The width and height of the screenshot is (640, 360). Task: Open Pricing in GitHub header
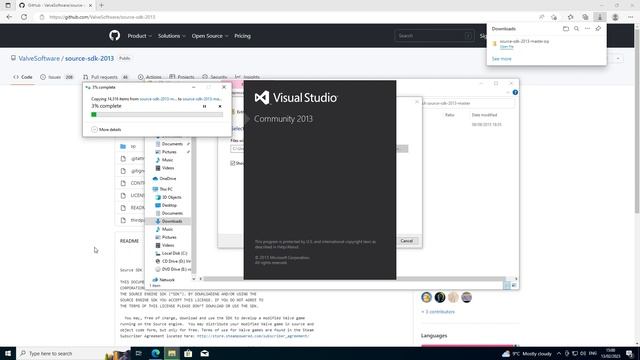(242, 36)
